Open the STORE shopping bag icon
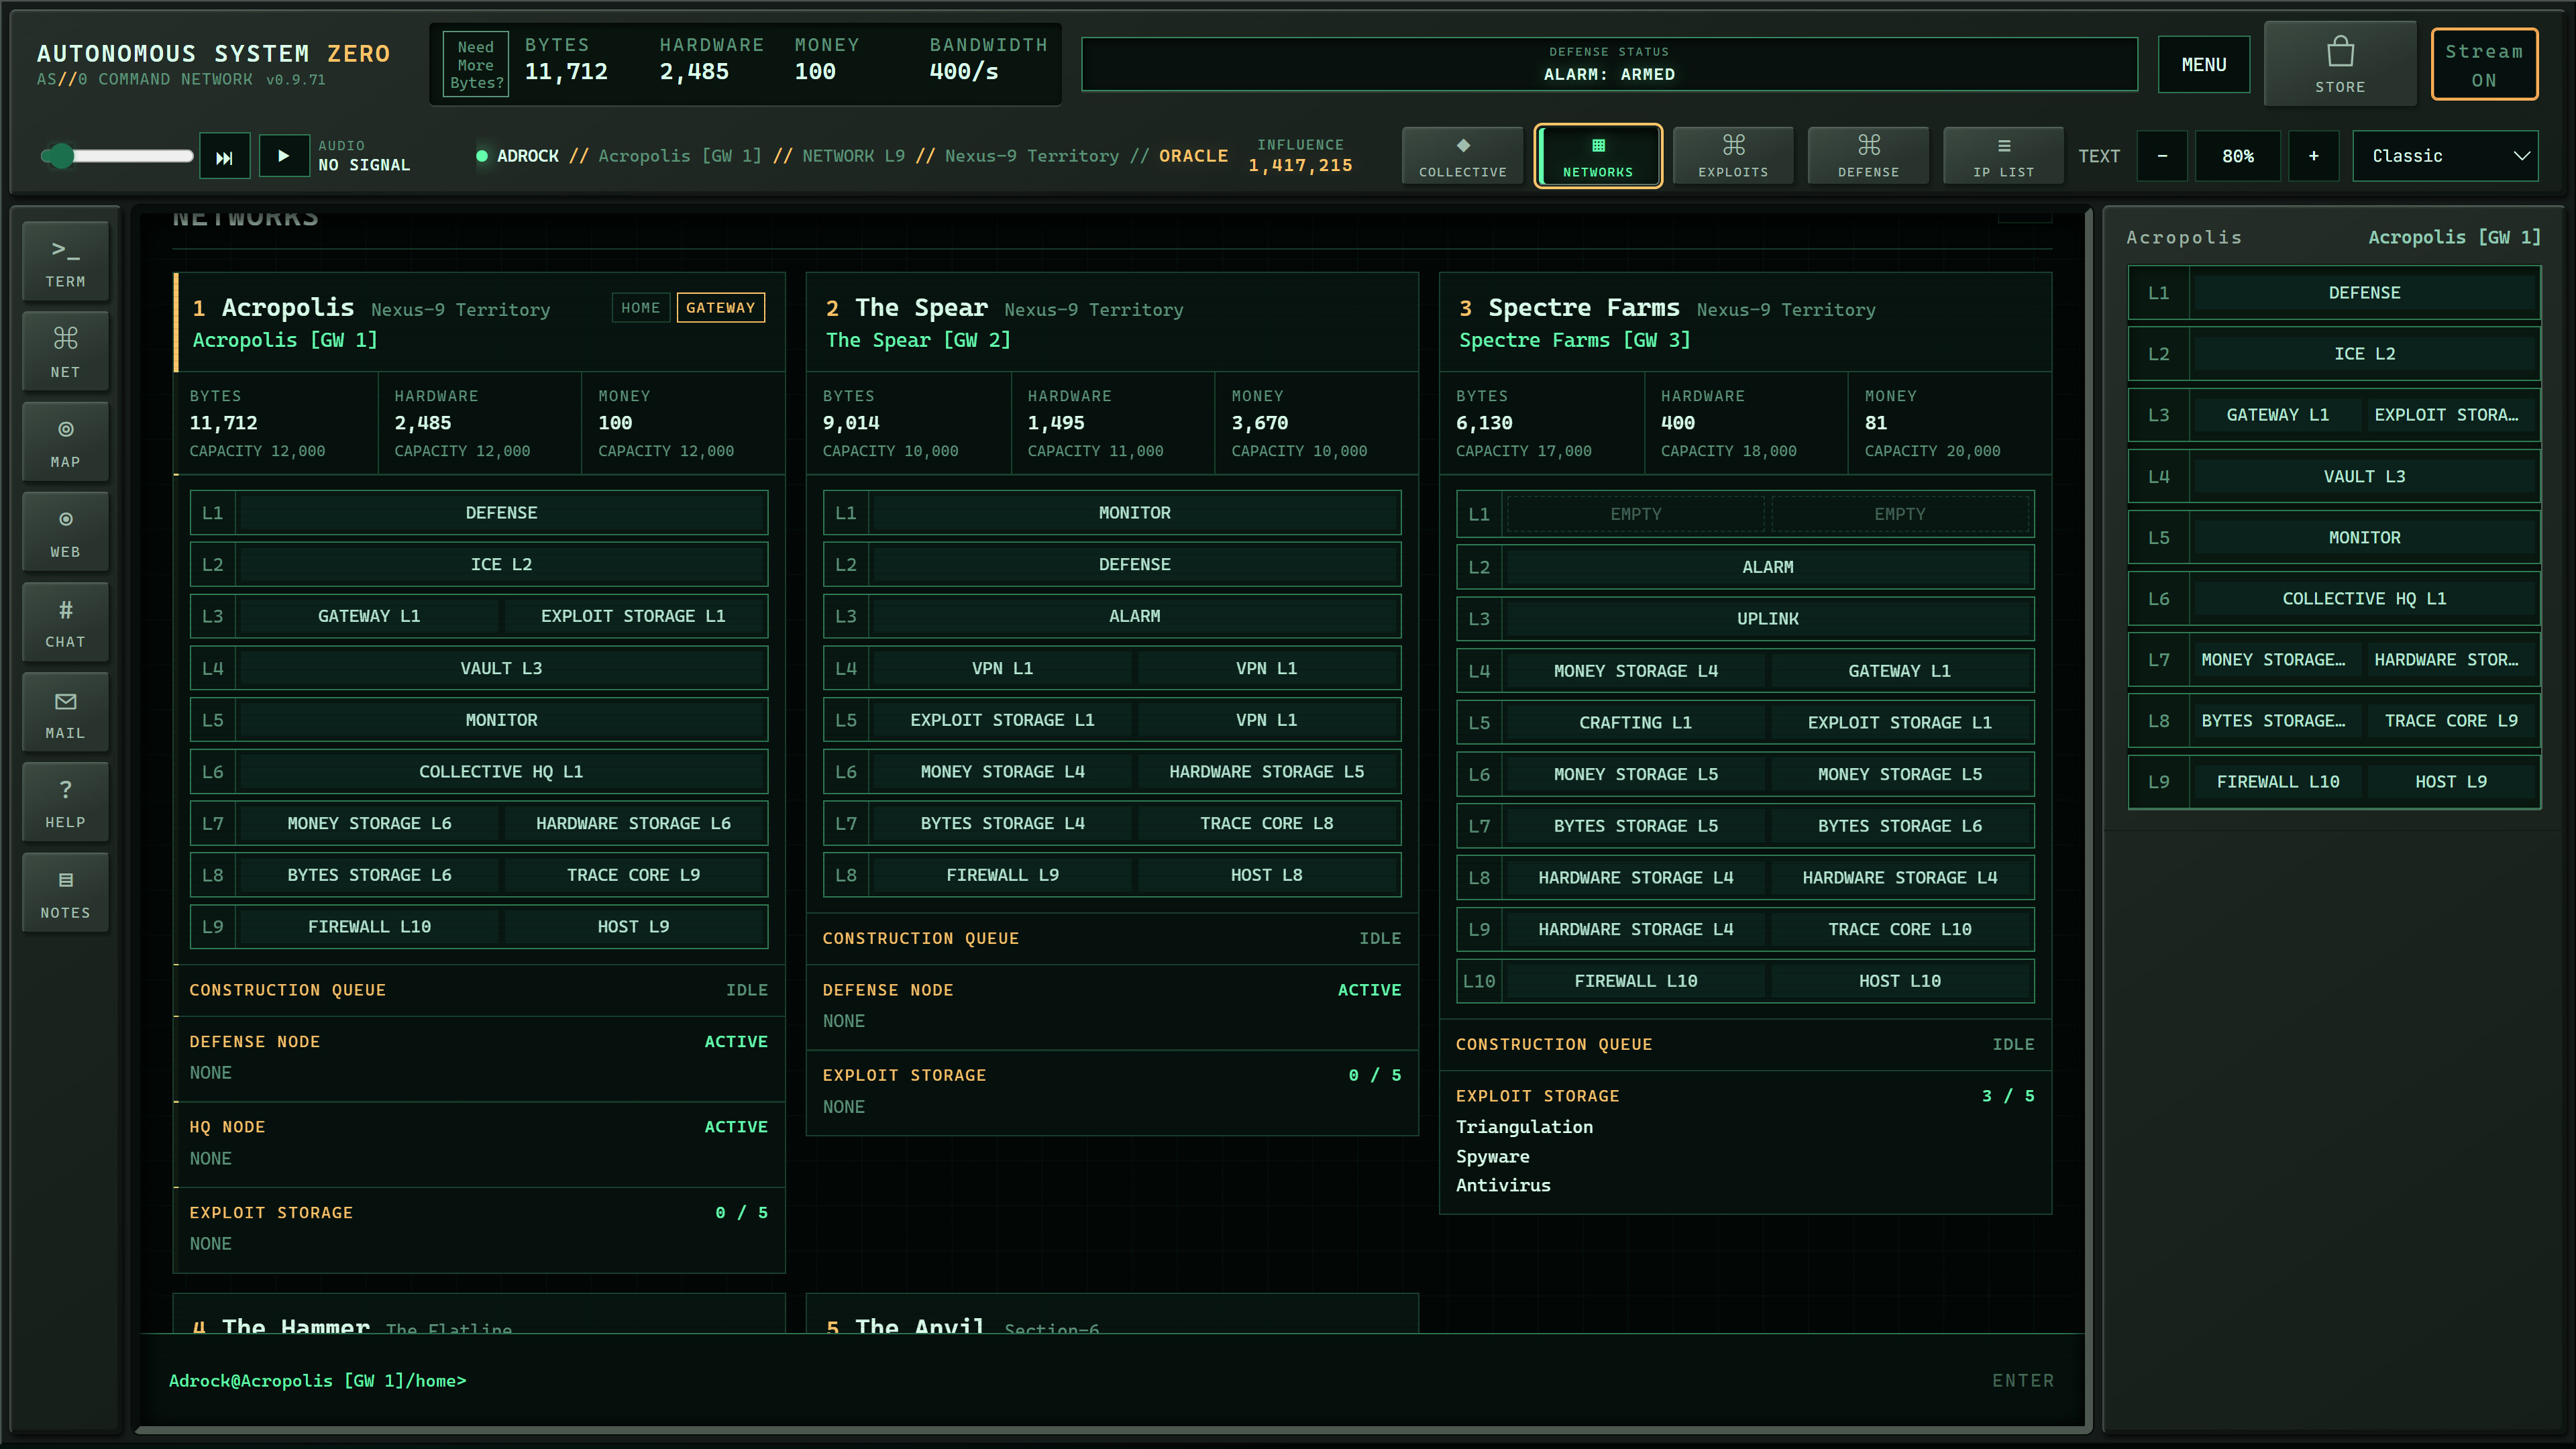 2340,64
